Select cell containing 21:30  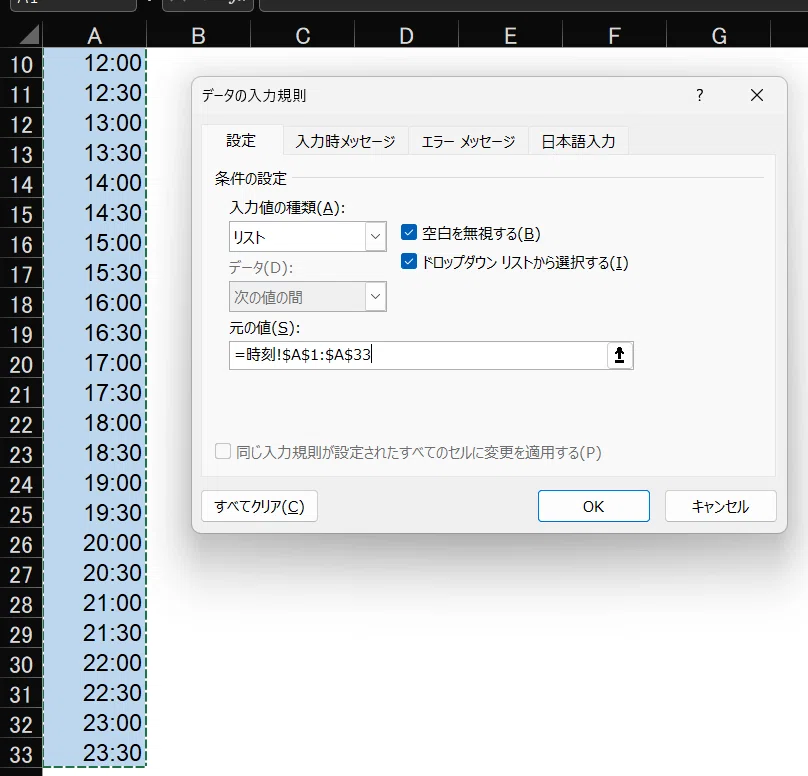coord(95,632)
